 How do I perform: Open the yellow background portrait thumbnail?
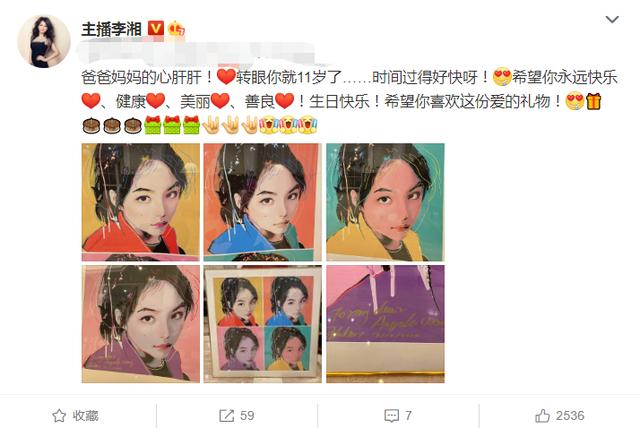tap(141, 202)
